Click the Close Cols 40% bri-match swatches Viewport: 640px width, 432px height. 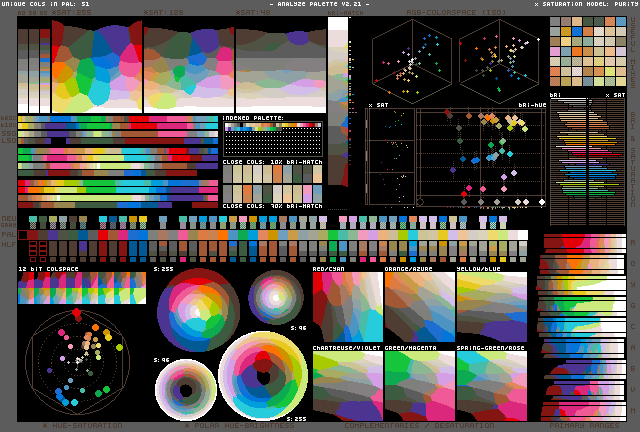tap(272, 193)
